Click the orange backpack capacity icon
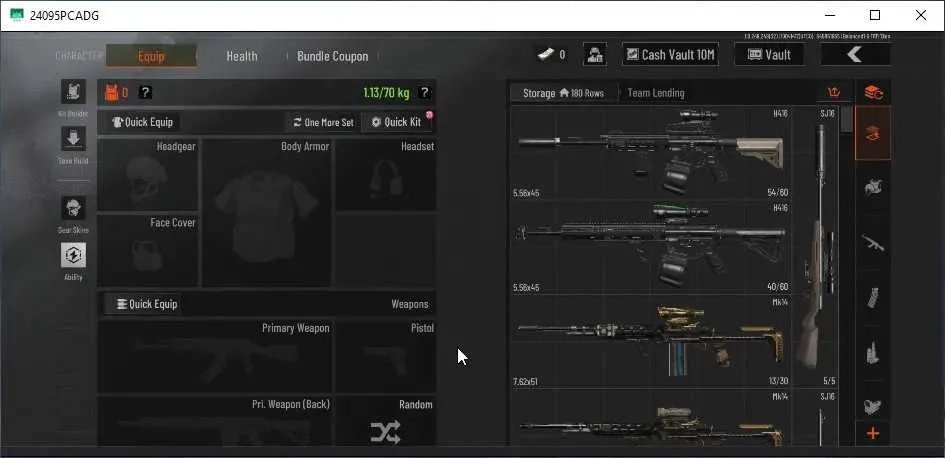The image size is (945, 458). [x=112, y=92]
